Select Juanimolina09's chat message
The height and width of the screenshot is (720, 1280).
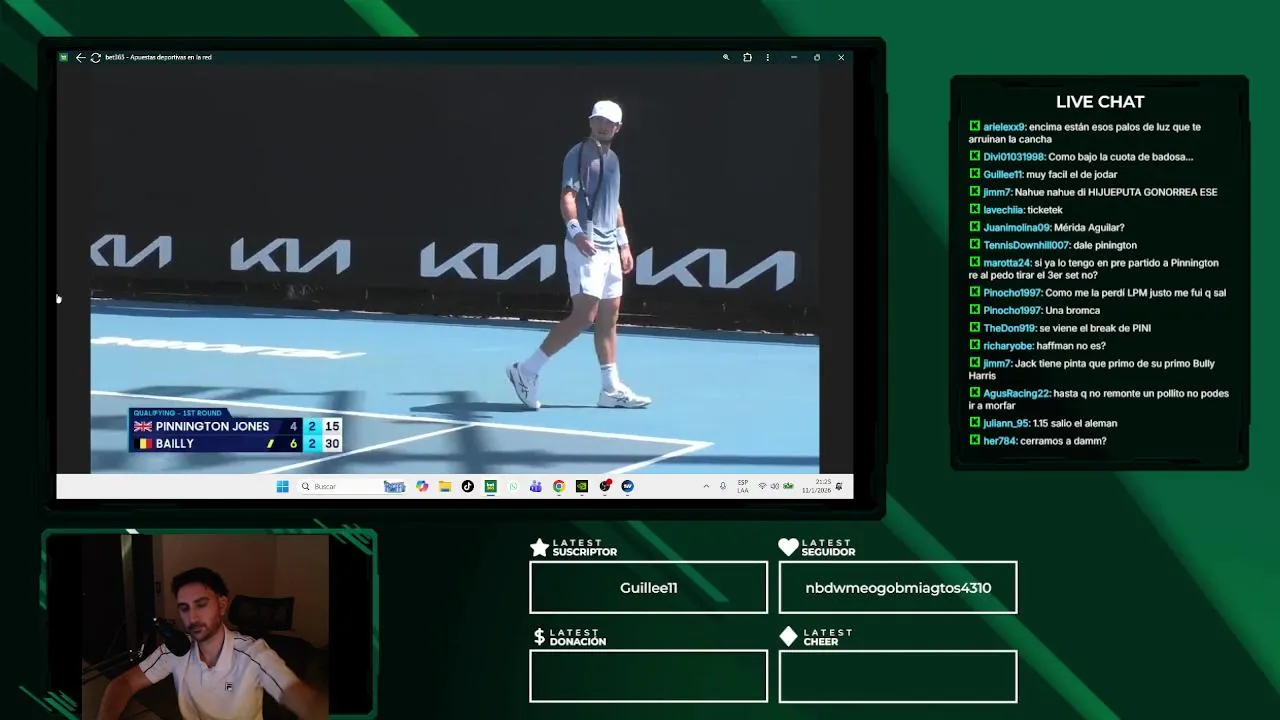[x=1047, y=228]
